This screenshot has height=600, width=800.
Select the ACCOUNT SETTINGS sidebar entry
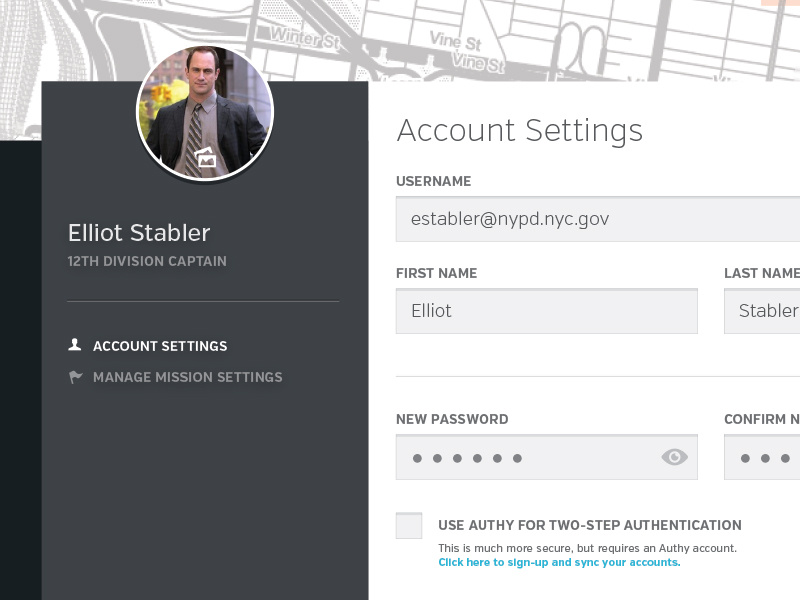(x=160, y=345)
